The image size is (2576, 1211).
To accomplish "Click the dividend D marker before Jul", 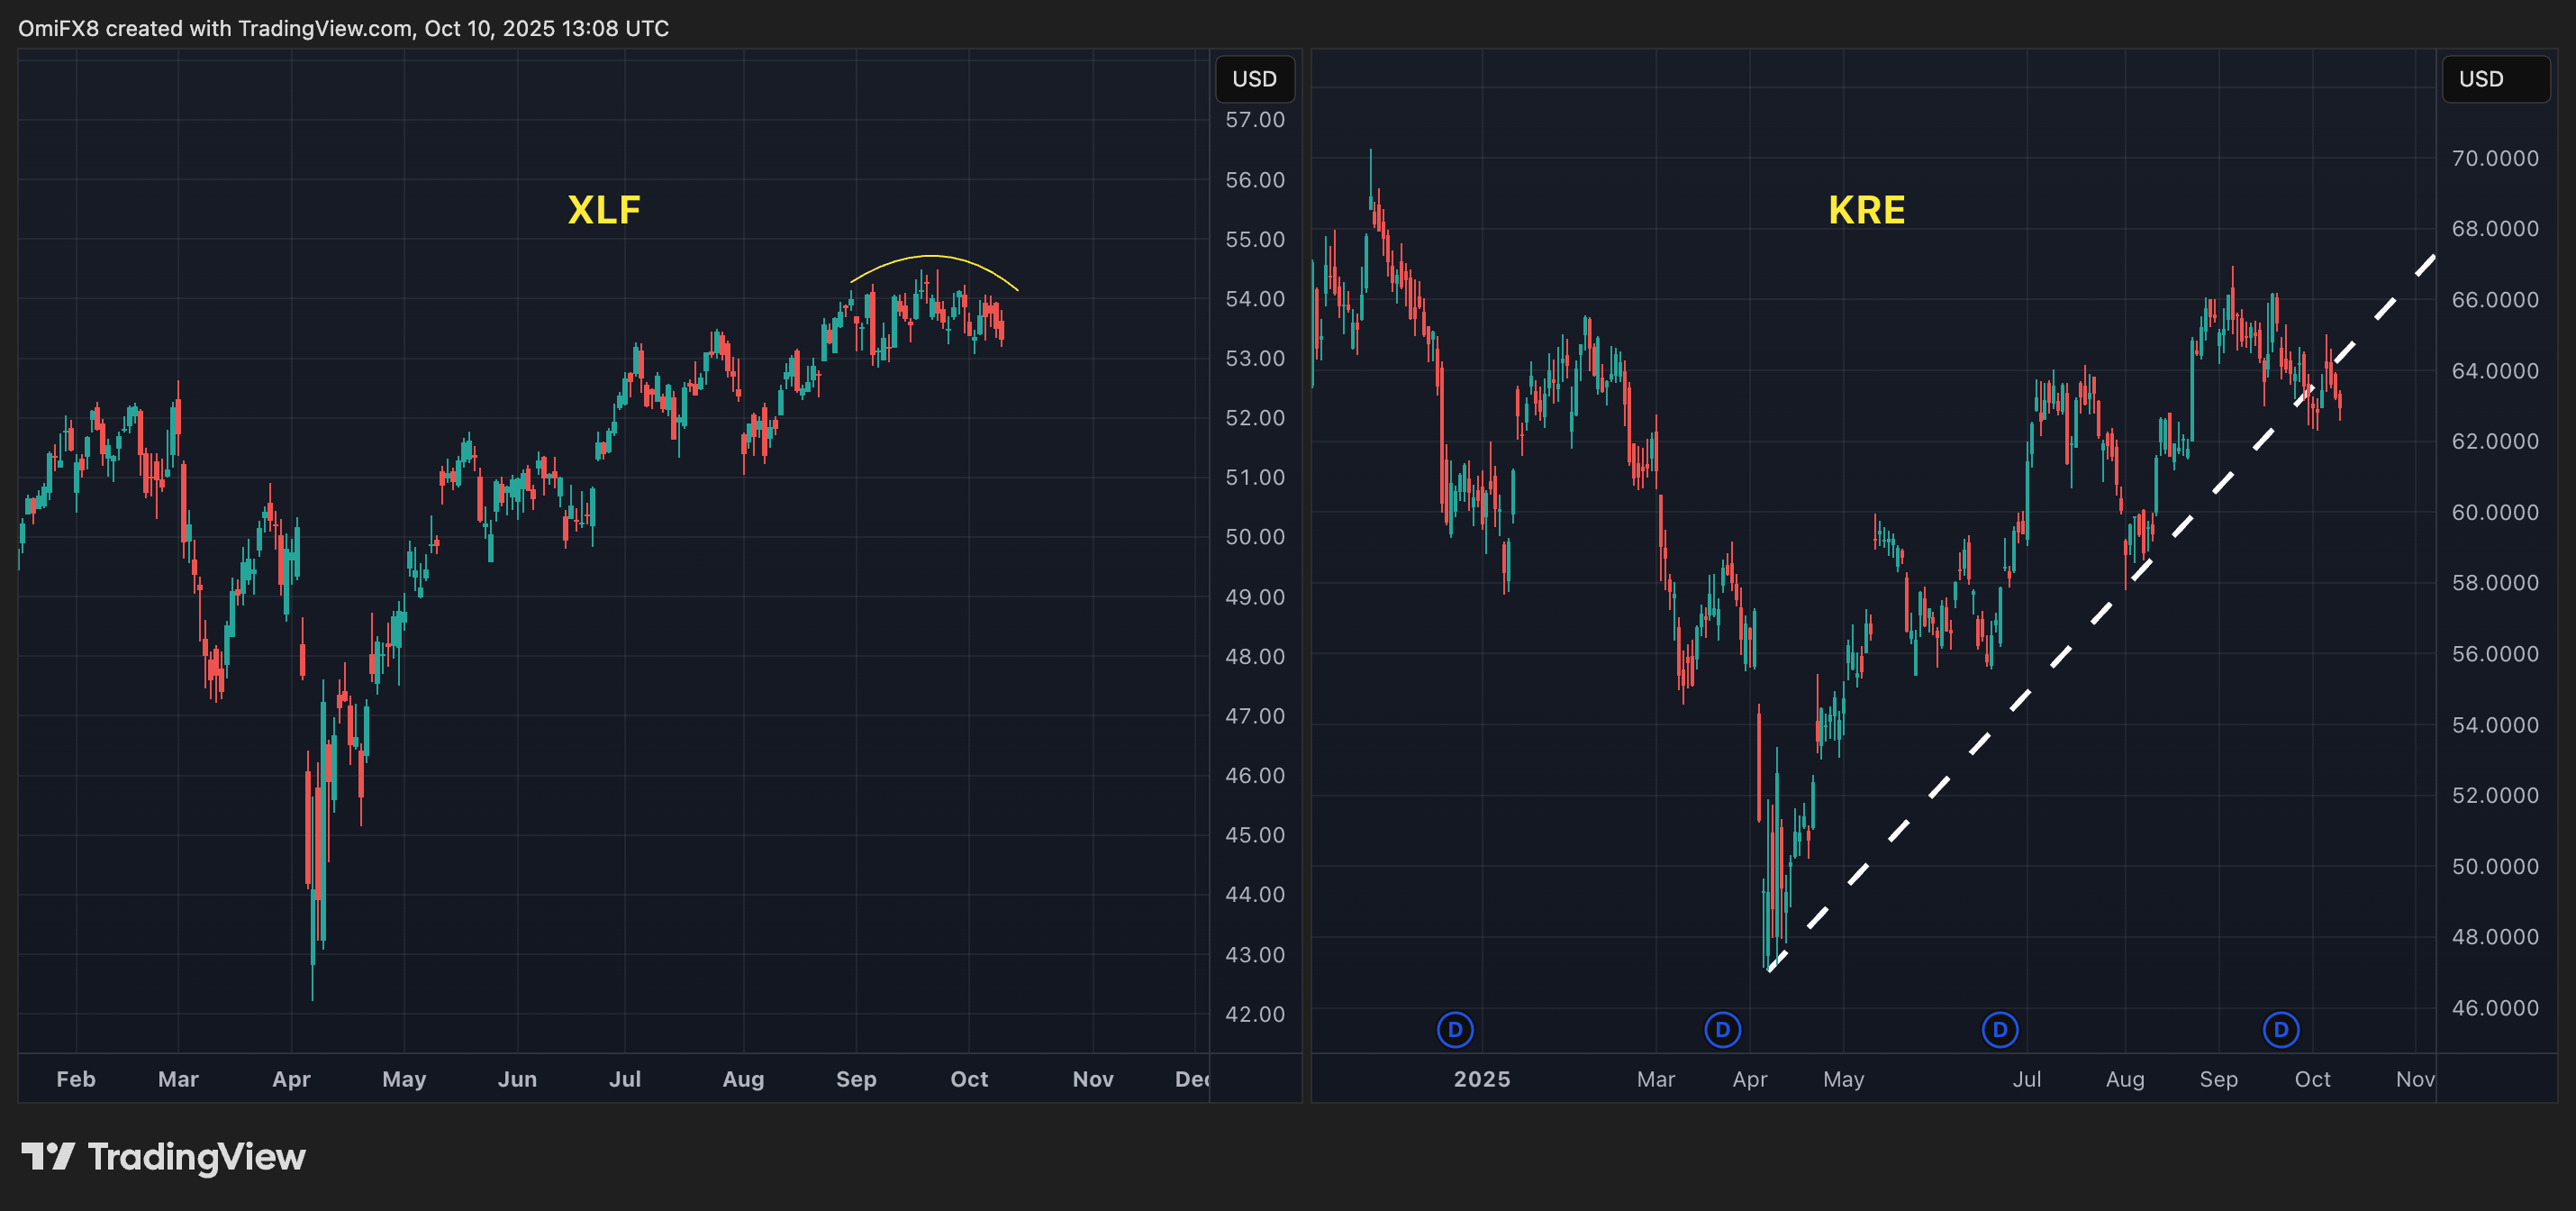I will [x=2000, y=1029].
